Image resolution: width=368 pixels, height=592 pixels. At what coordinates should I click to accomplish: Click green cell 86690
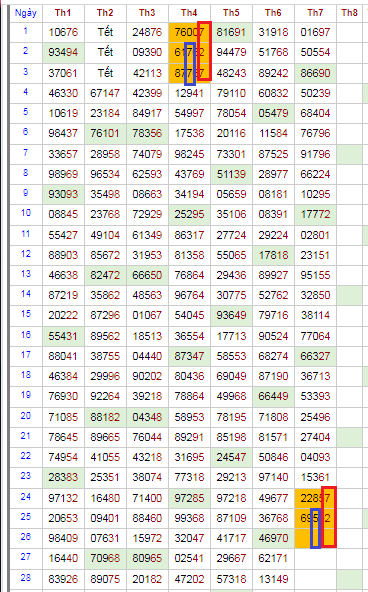tap(315, 73)
